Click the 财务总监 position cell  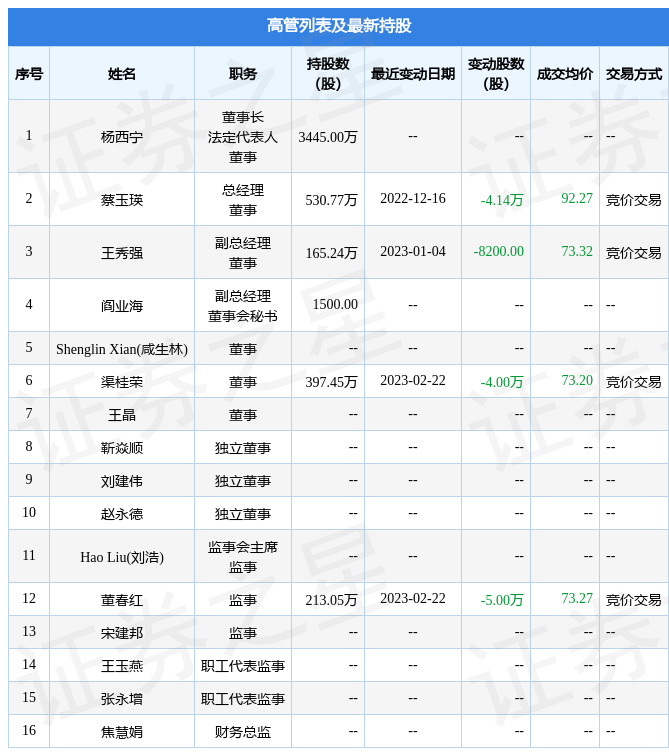coord(242,732)
